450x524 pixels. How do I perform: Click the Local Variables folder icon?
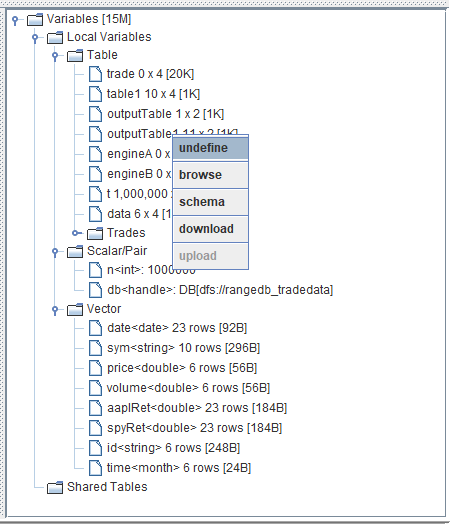coord(55,37)
